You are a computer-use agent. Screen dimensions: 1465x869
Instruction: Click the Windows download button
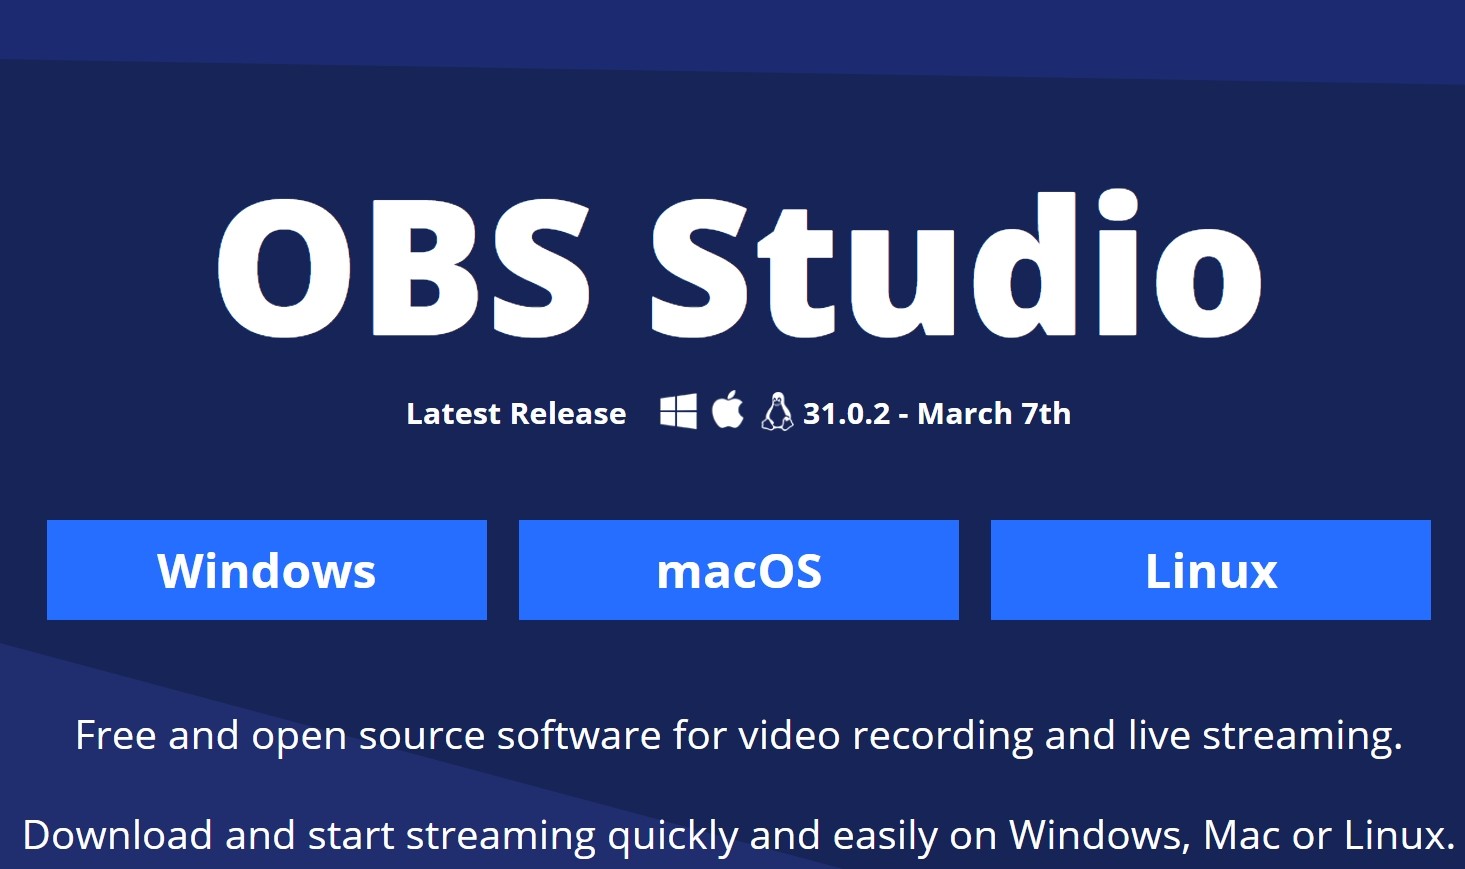(x=267, y=570)
